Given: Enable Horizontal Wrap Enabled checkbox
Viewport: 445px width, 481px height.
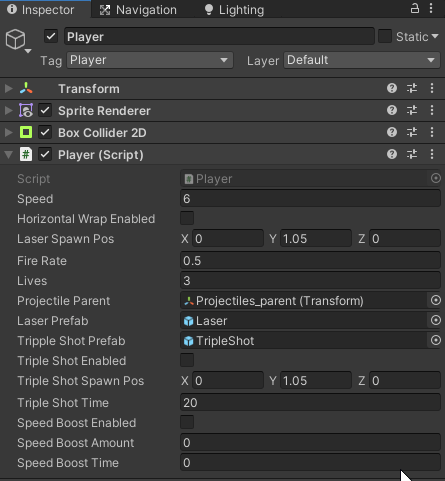Looking at the screenshot, I should (x=187, y=218).
